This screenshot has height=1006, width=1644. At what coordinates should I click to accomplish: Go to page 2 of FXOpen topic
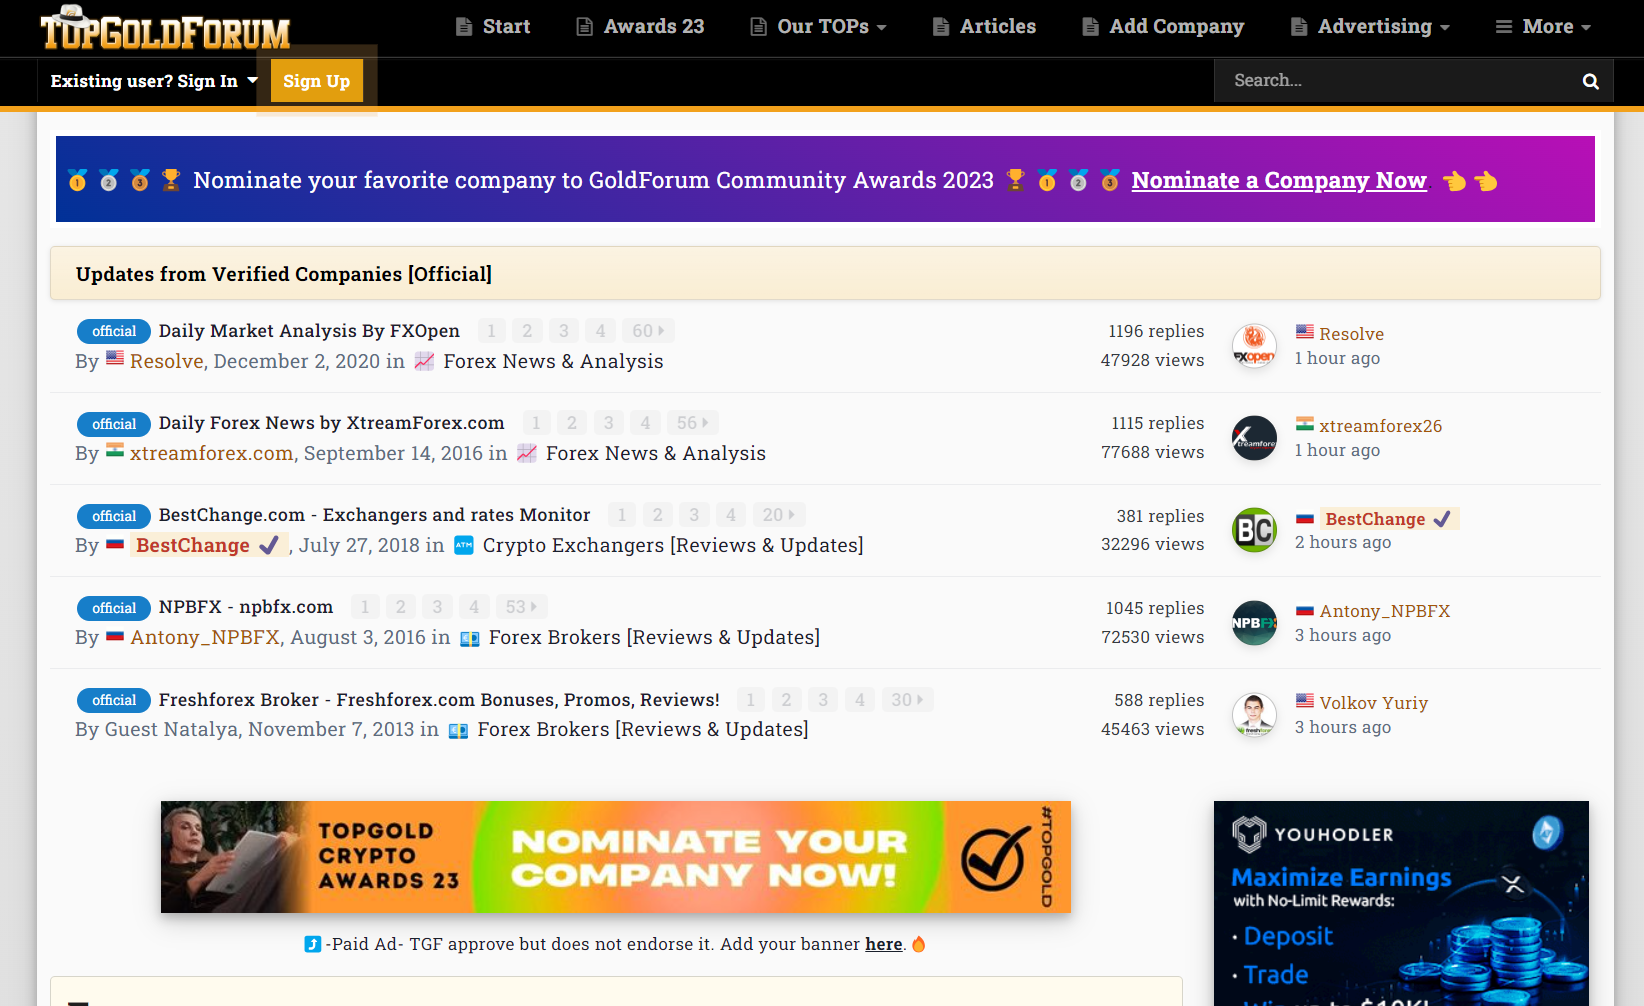point(527,331)
